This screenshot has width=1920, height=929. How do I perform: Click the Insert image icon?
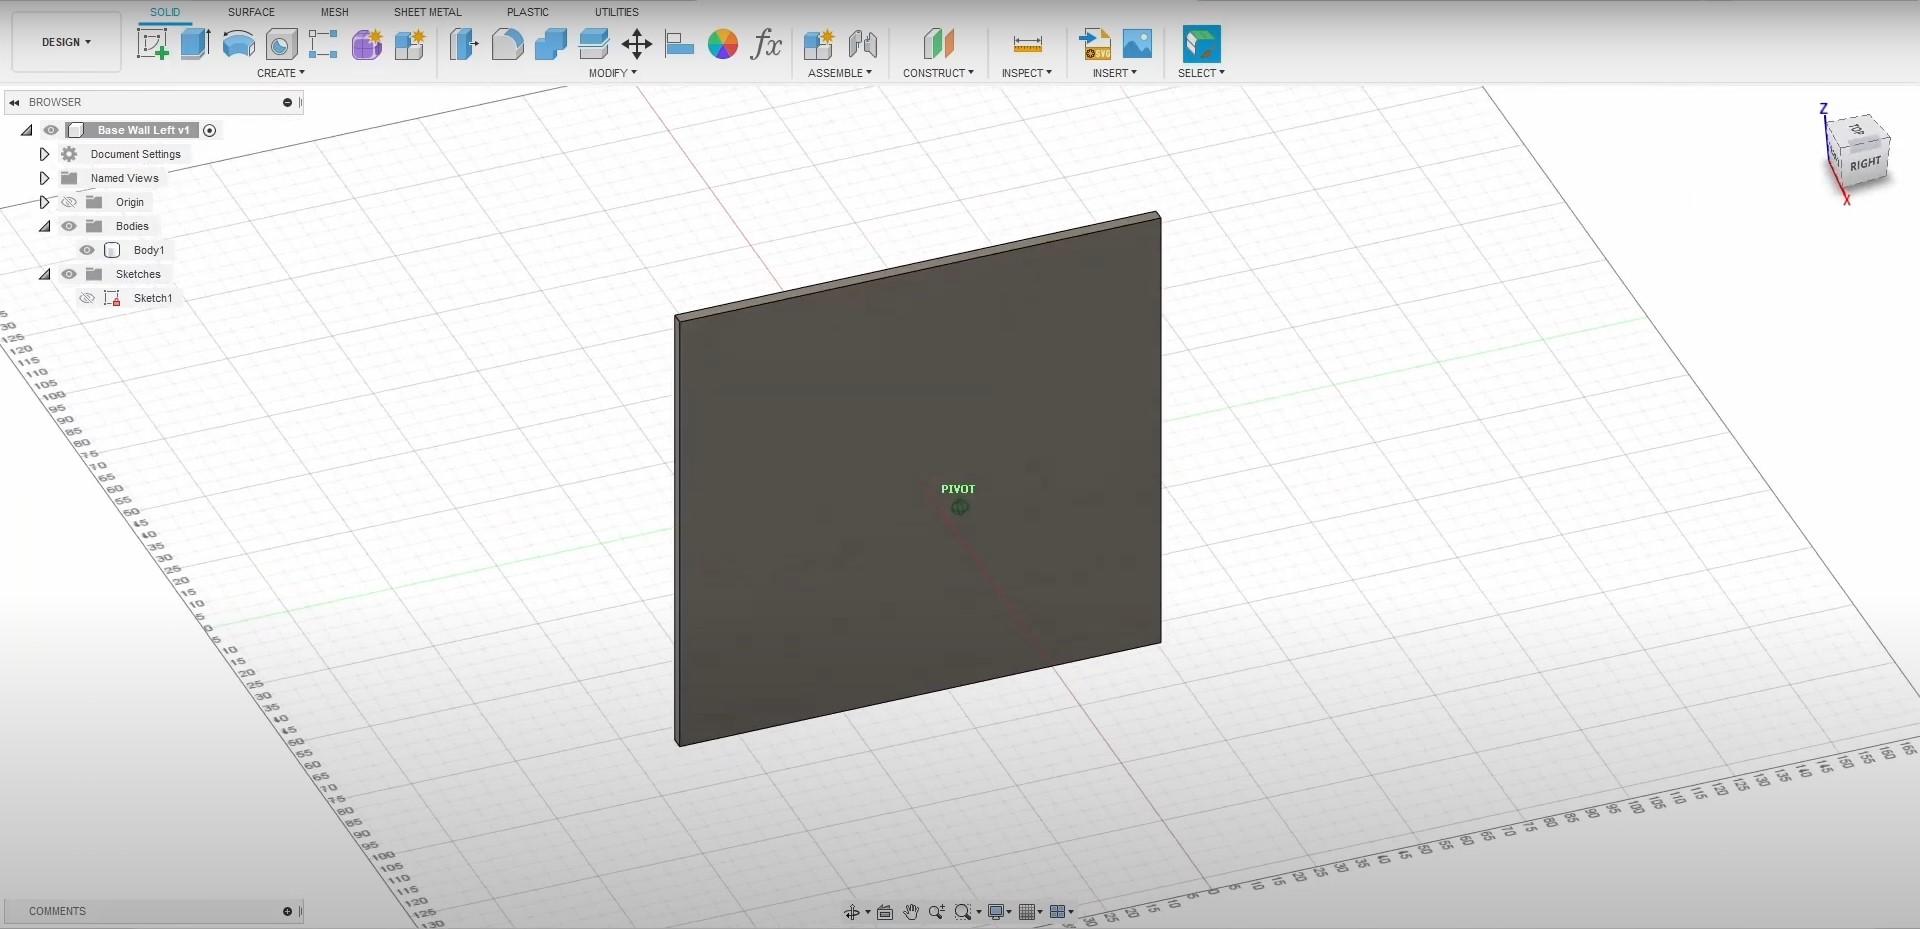1137,44
